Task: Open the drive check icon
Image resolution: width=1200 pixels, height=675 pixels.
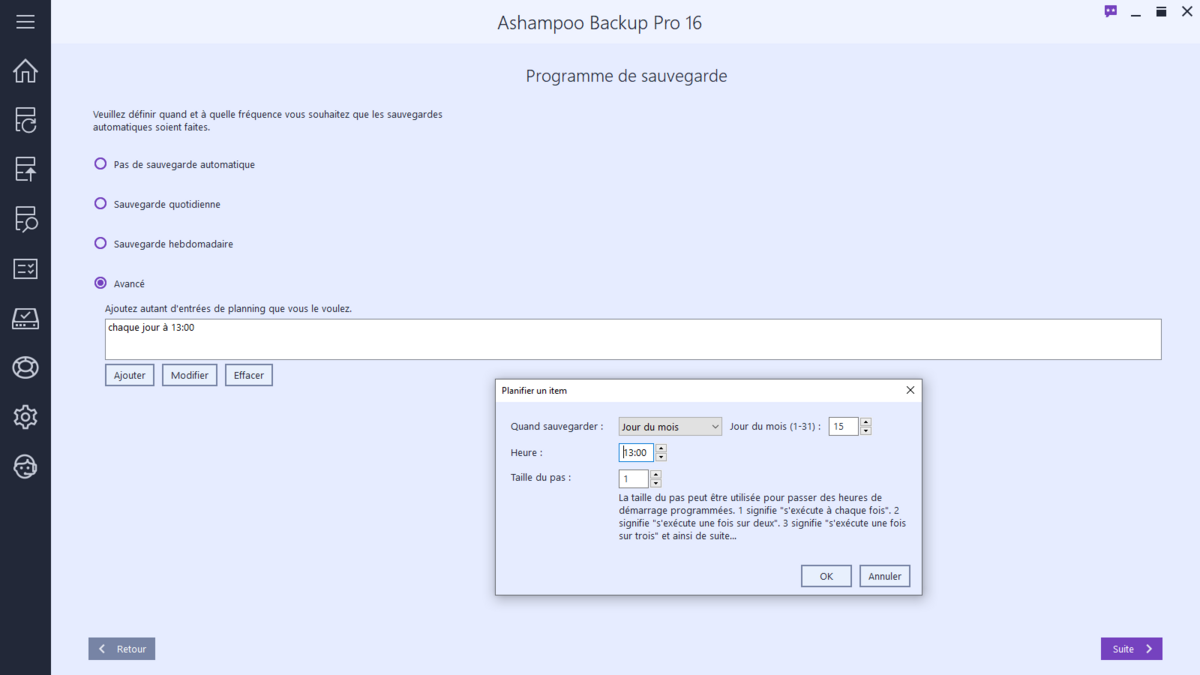Action: [x=25, y=318]
